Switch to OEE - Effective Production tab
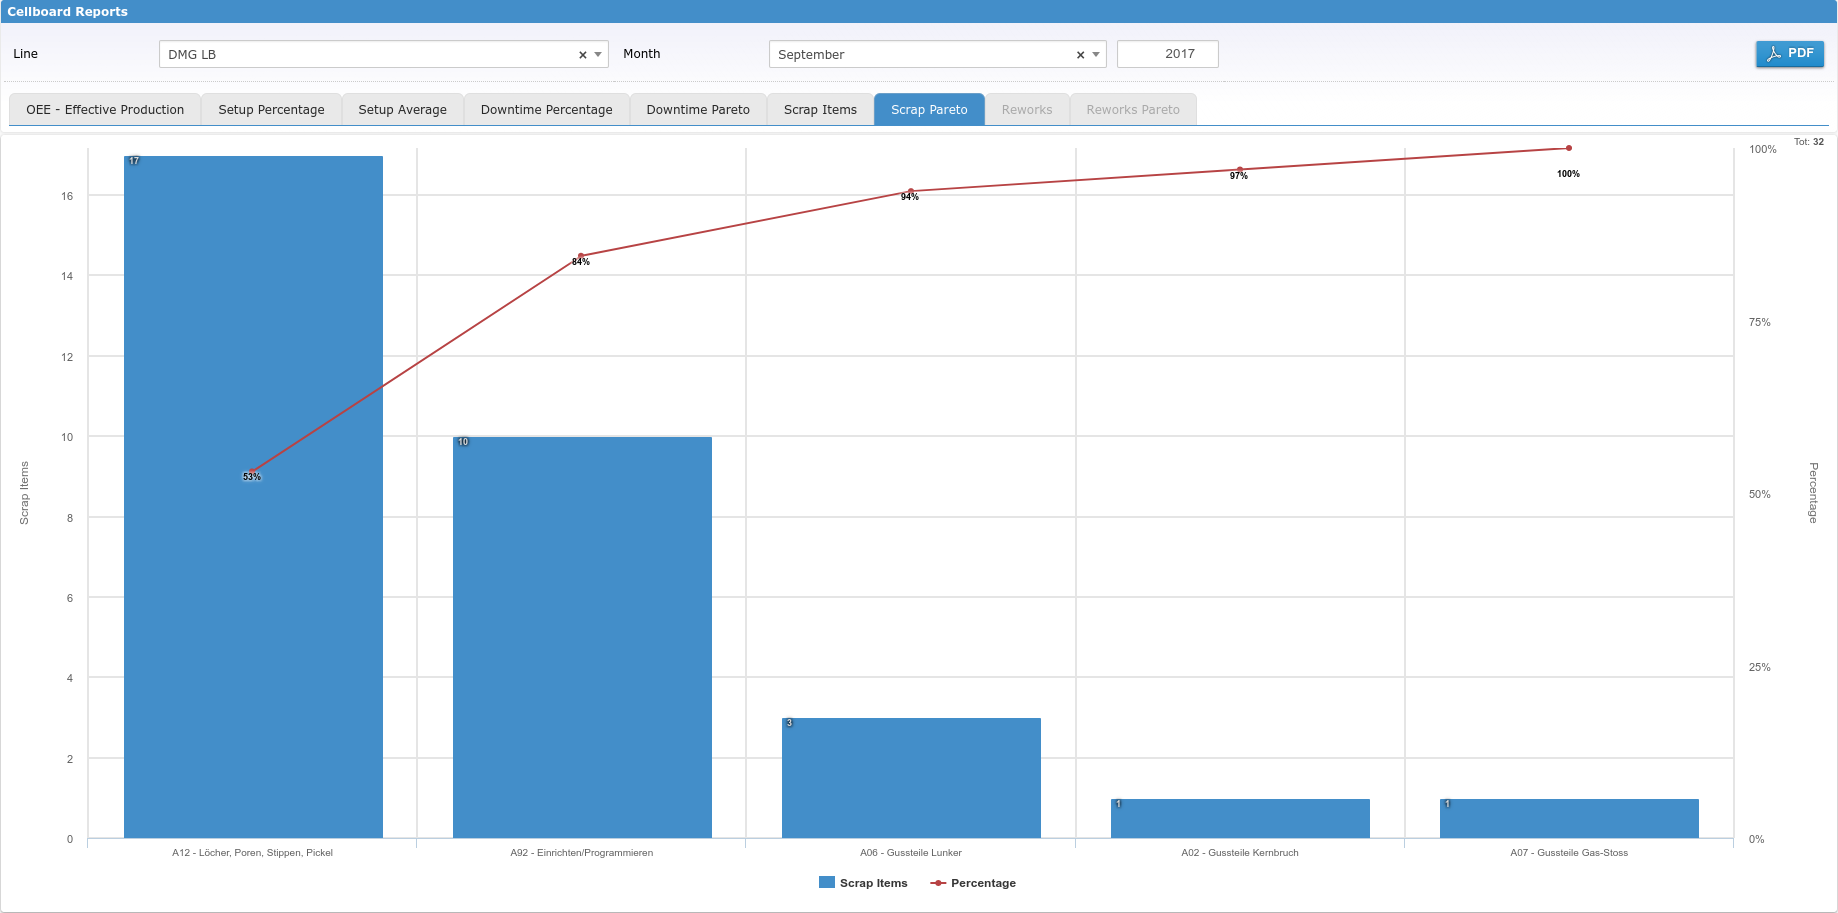This screenshot has height=913, width=1838. tap(105, 110)
